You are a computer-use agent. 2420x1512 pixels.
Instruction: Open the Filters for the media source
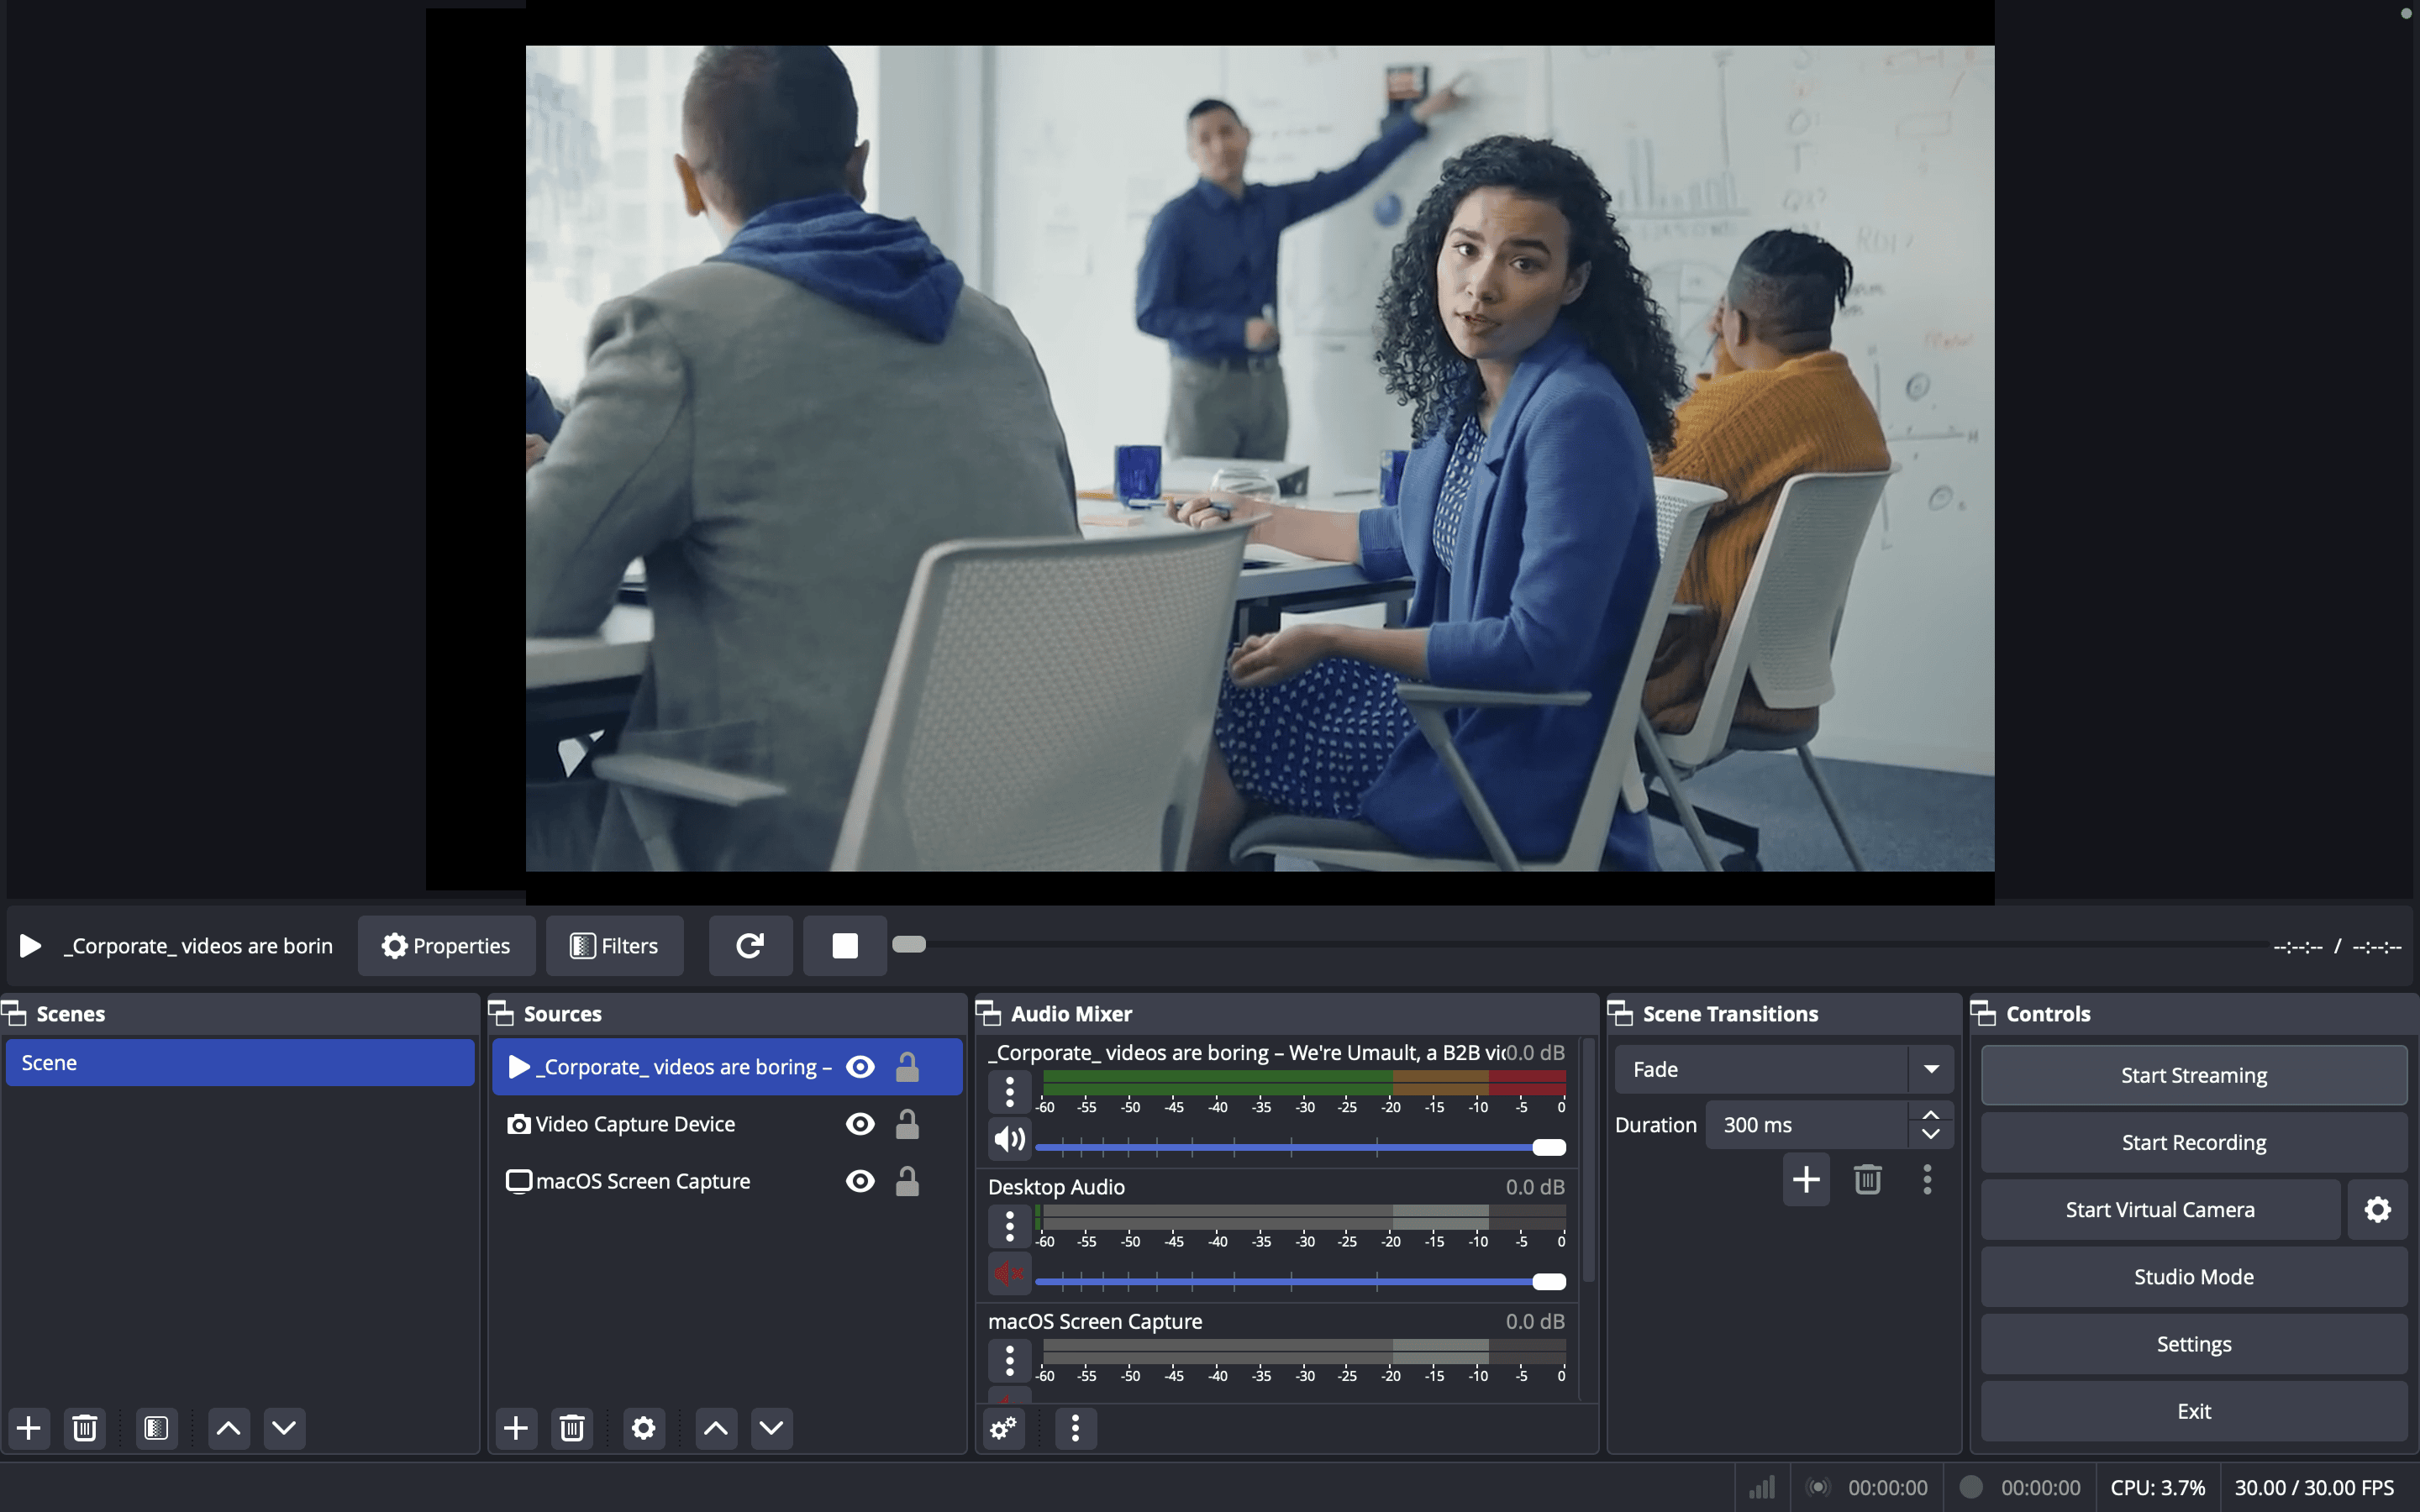pos(614,945)
